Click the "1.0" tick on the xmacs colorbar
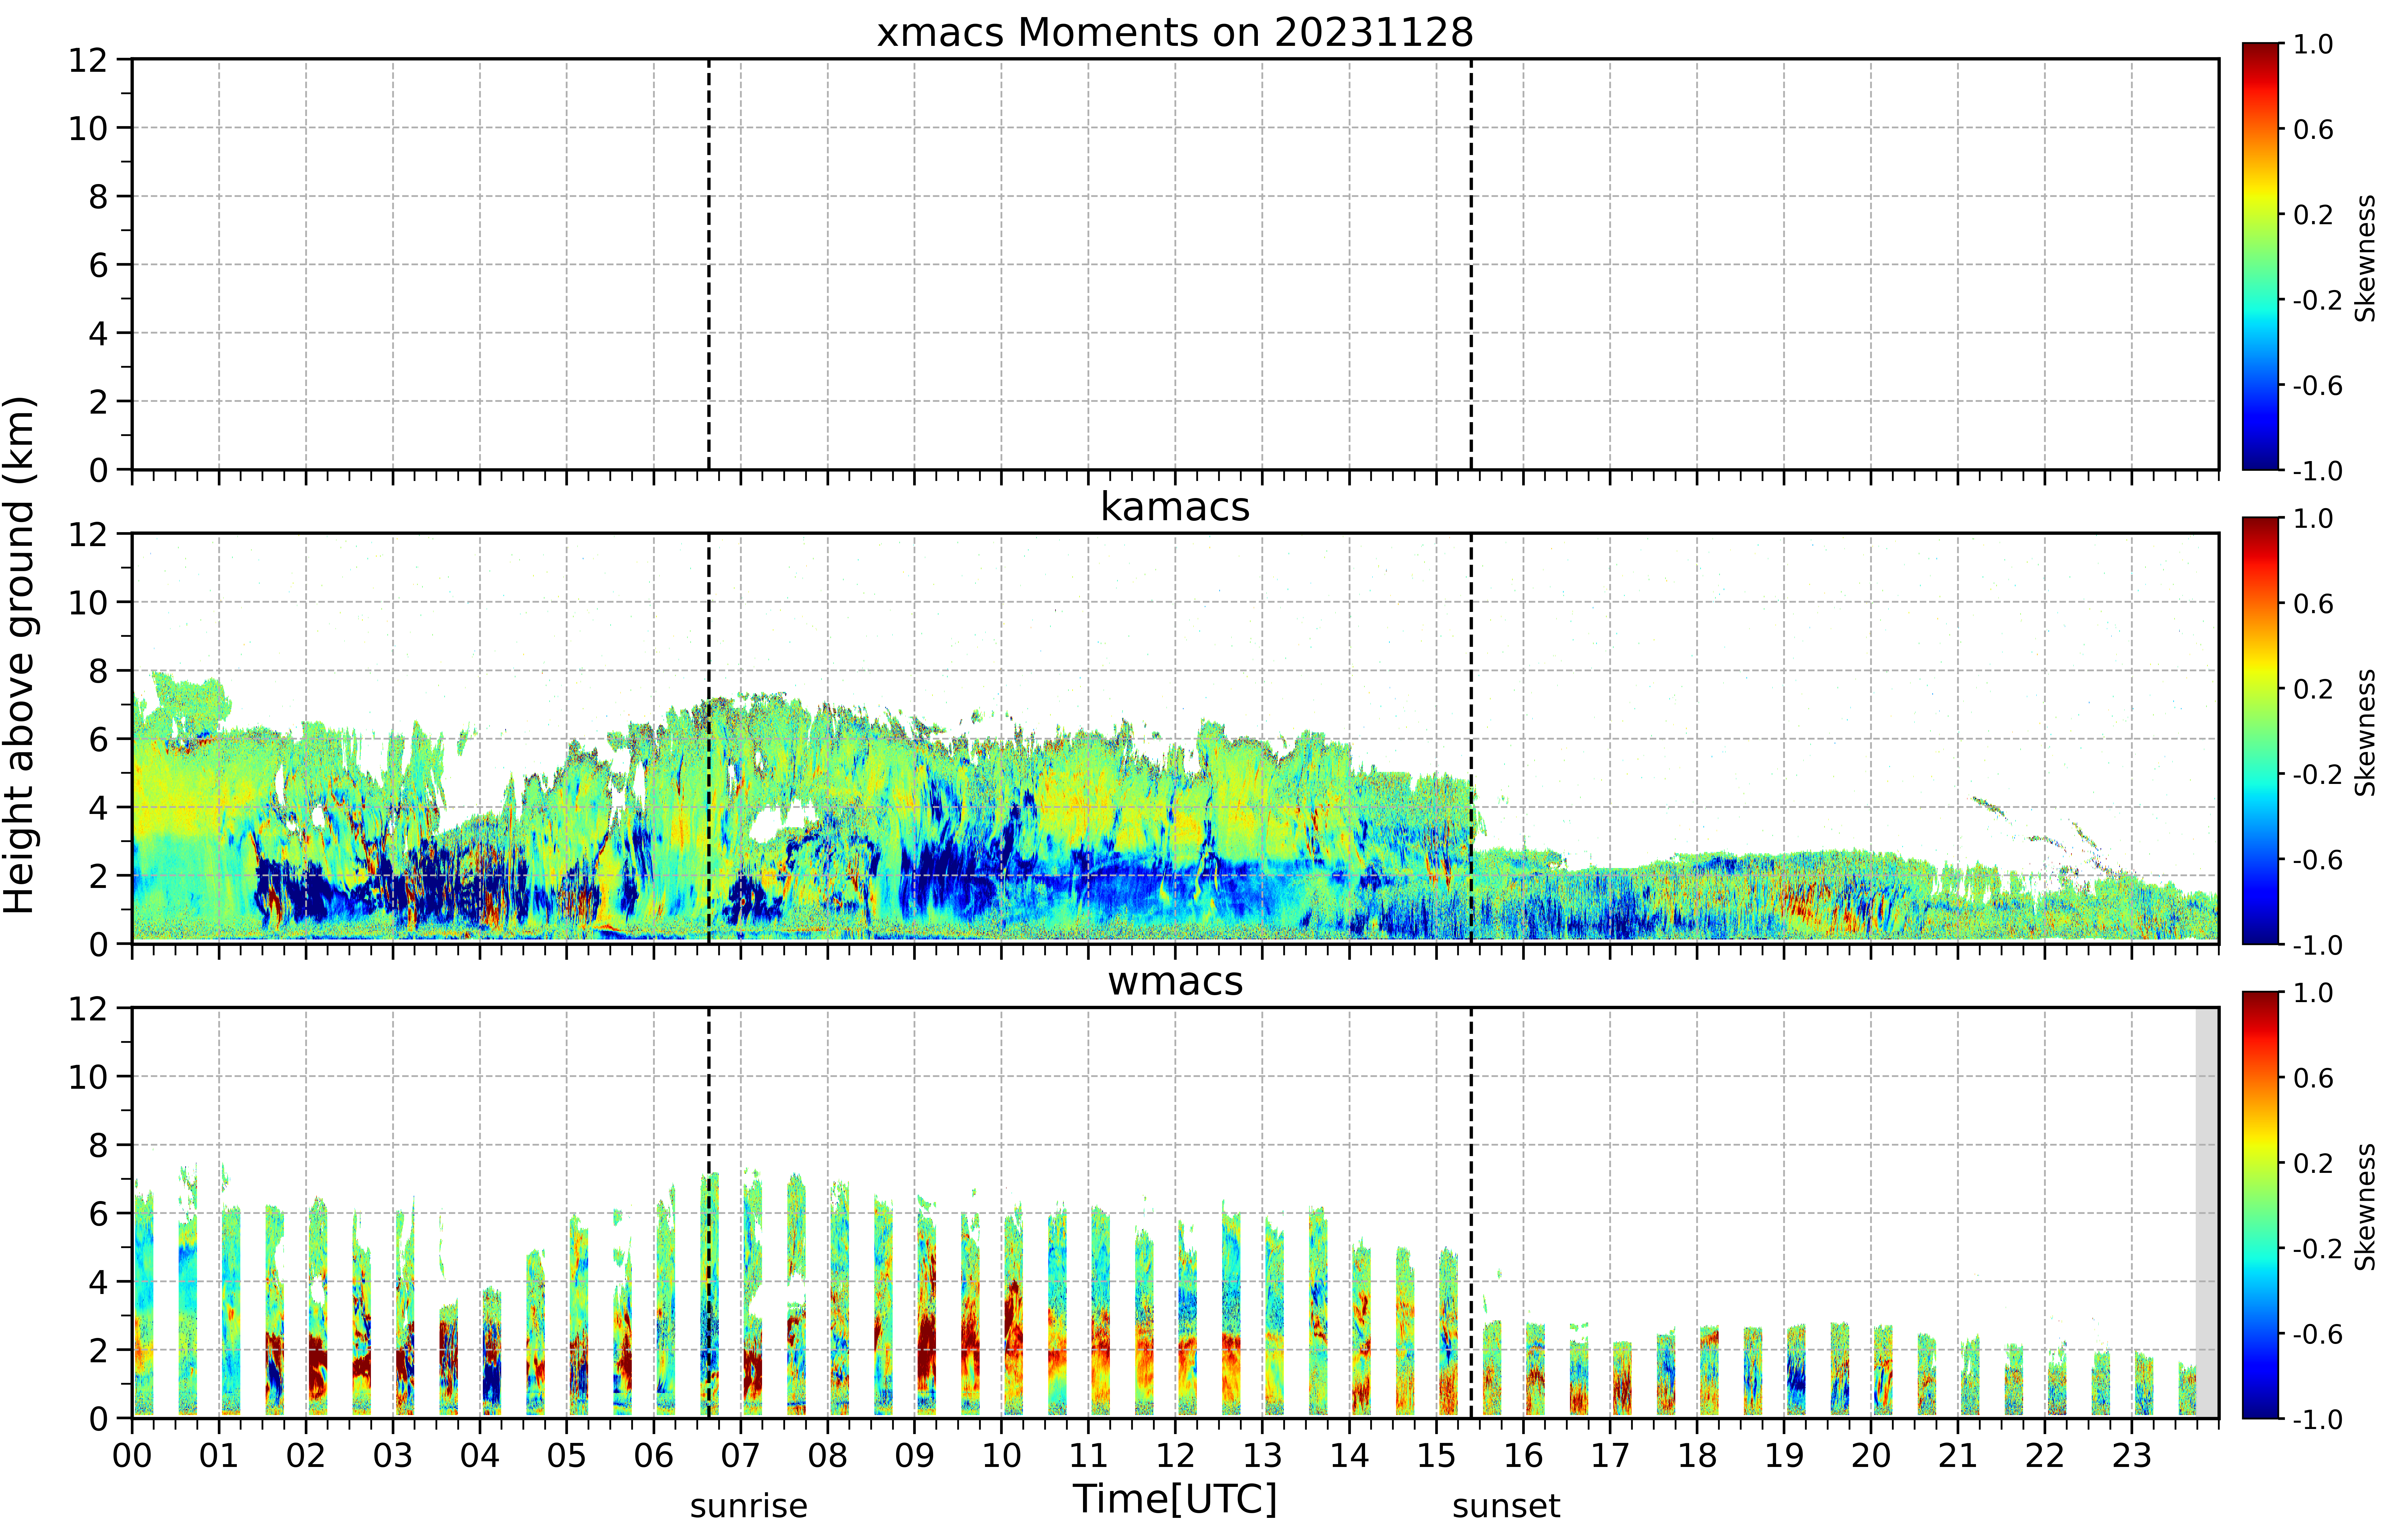2394x1540 pixels. (x=2313, y=44)
